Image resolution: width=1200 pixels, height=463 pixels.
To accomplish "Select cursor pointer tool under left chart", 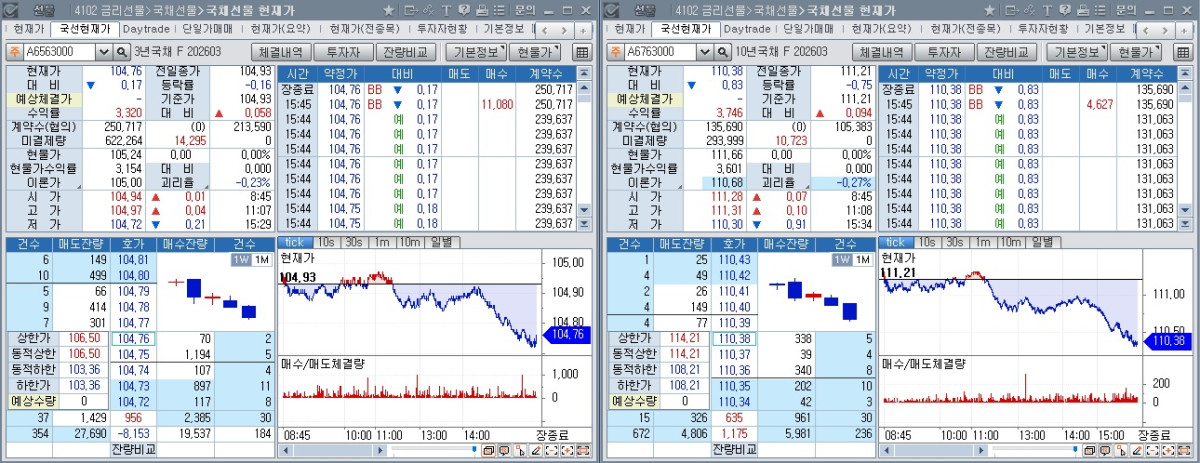I will [520, 451].
